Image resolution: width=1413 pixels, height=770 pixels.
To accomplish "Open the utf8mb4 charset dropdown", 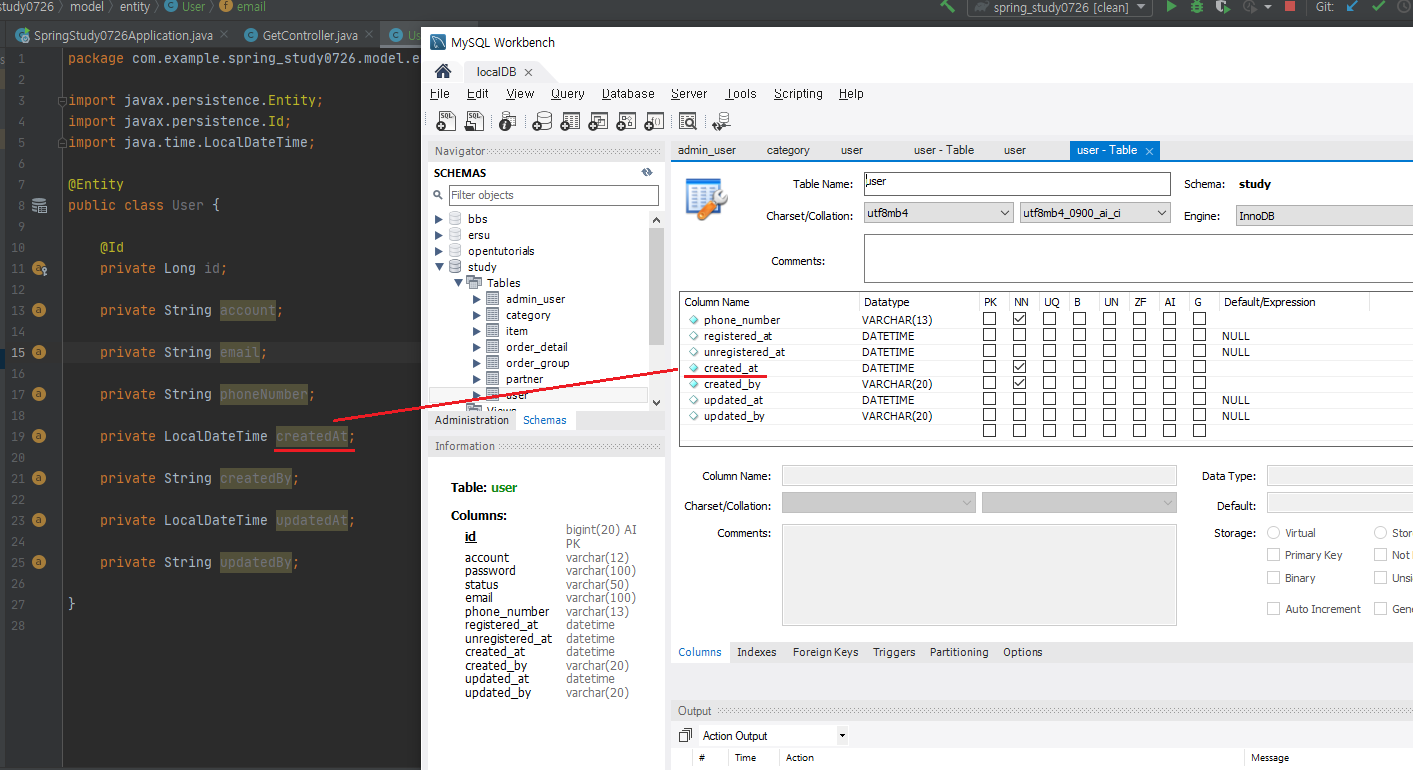I will click(x=939, y=213).
